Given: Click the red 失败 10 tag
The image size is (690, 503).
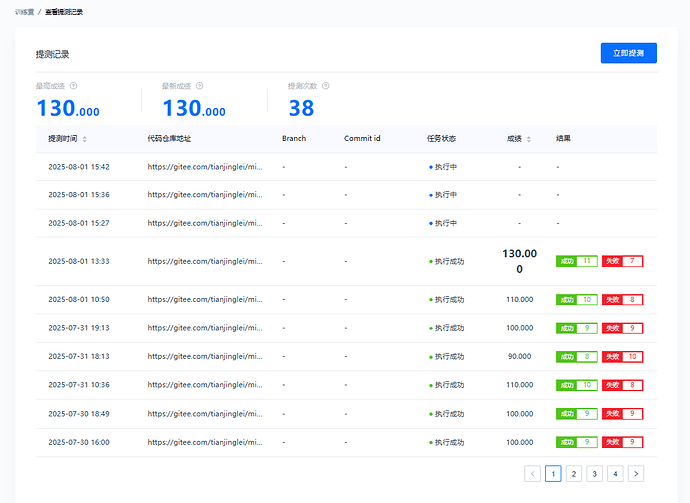Looking at the screenshot, I should coord(622,357).
